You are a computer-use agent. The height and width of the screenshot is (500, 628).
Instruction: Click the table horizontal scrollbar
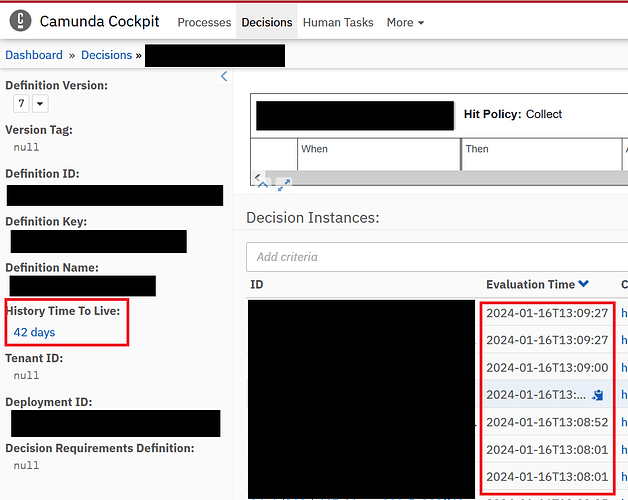pyautogui.click(x=447, y=177)
